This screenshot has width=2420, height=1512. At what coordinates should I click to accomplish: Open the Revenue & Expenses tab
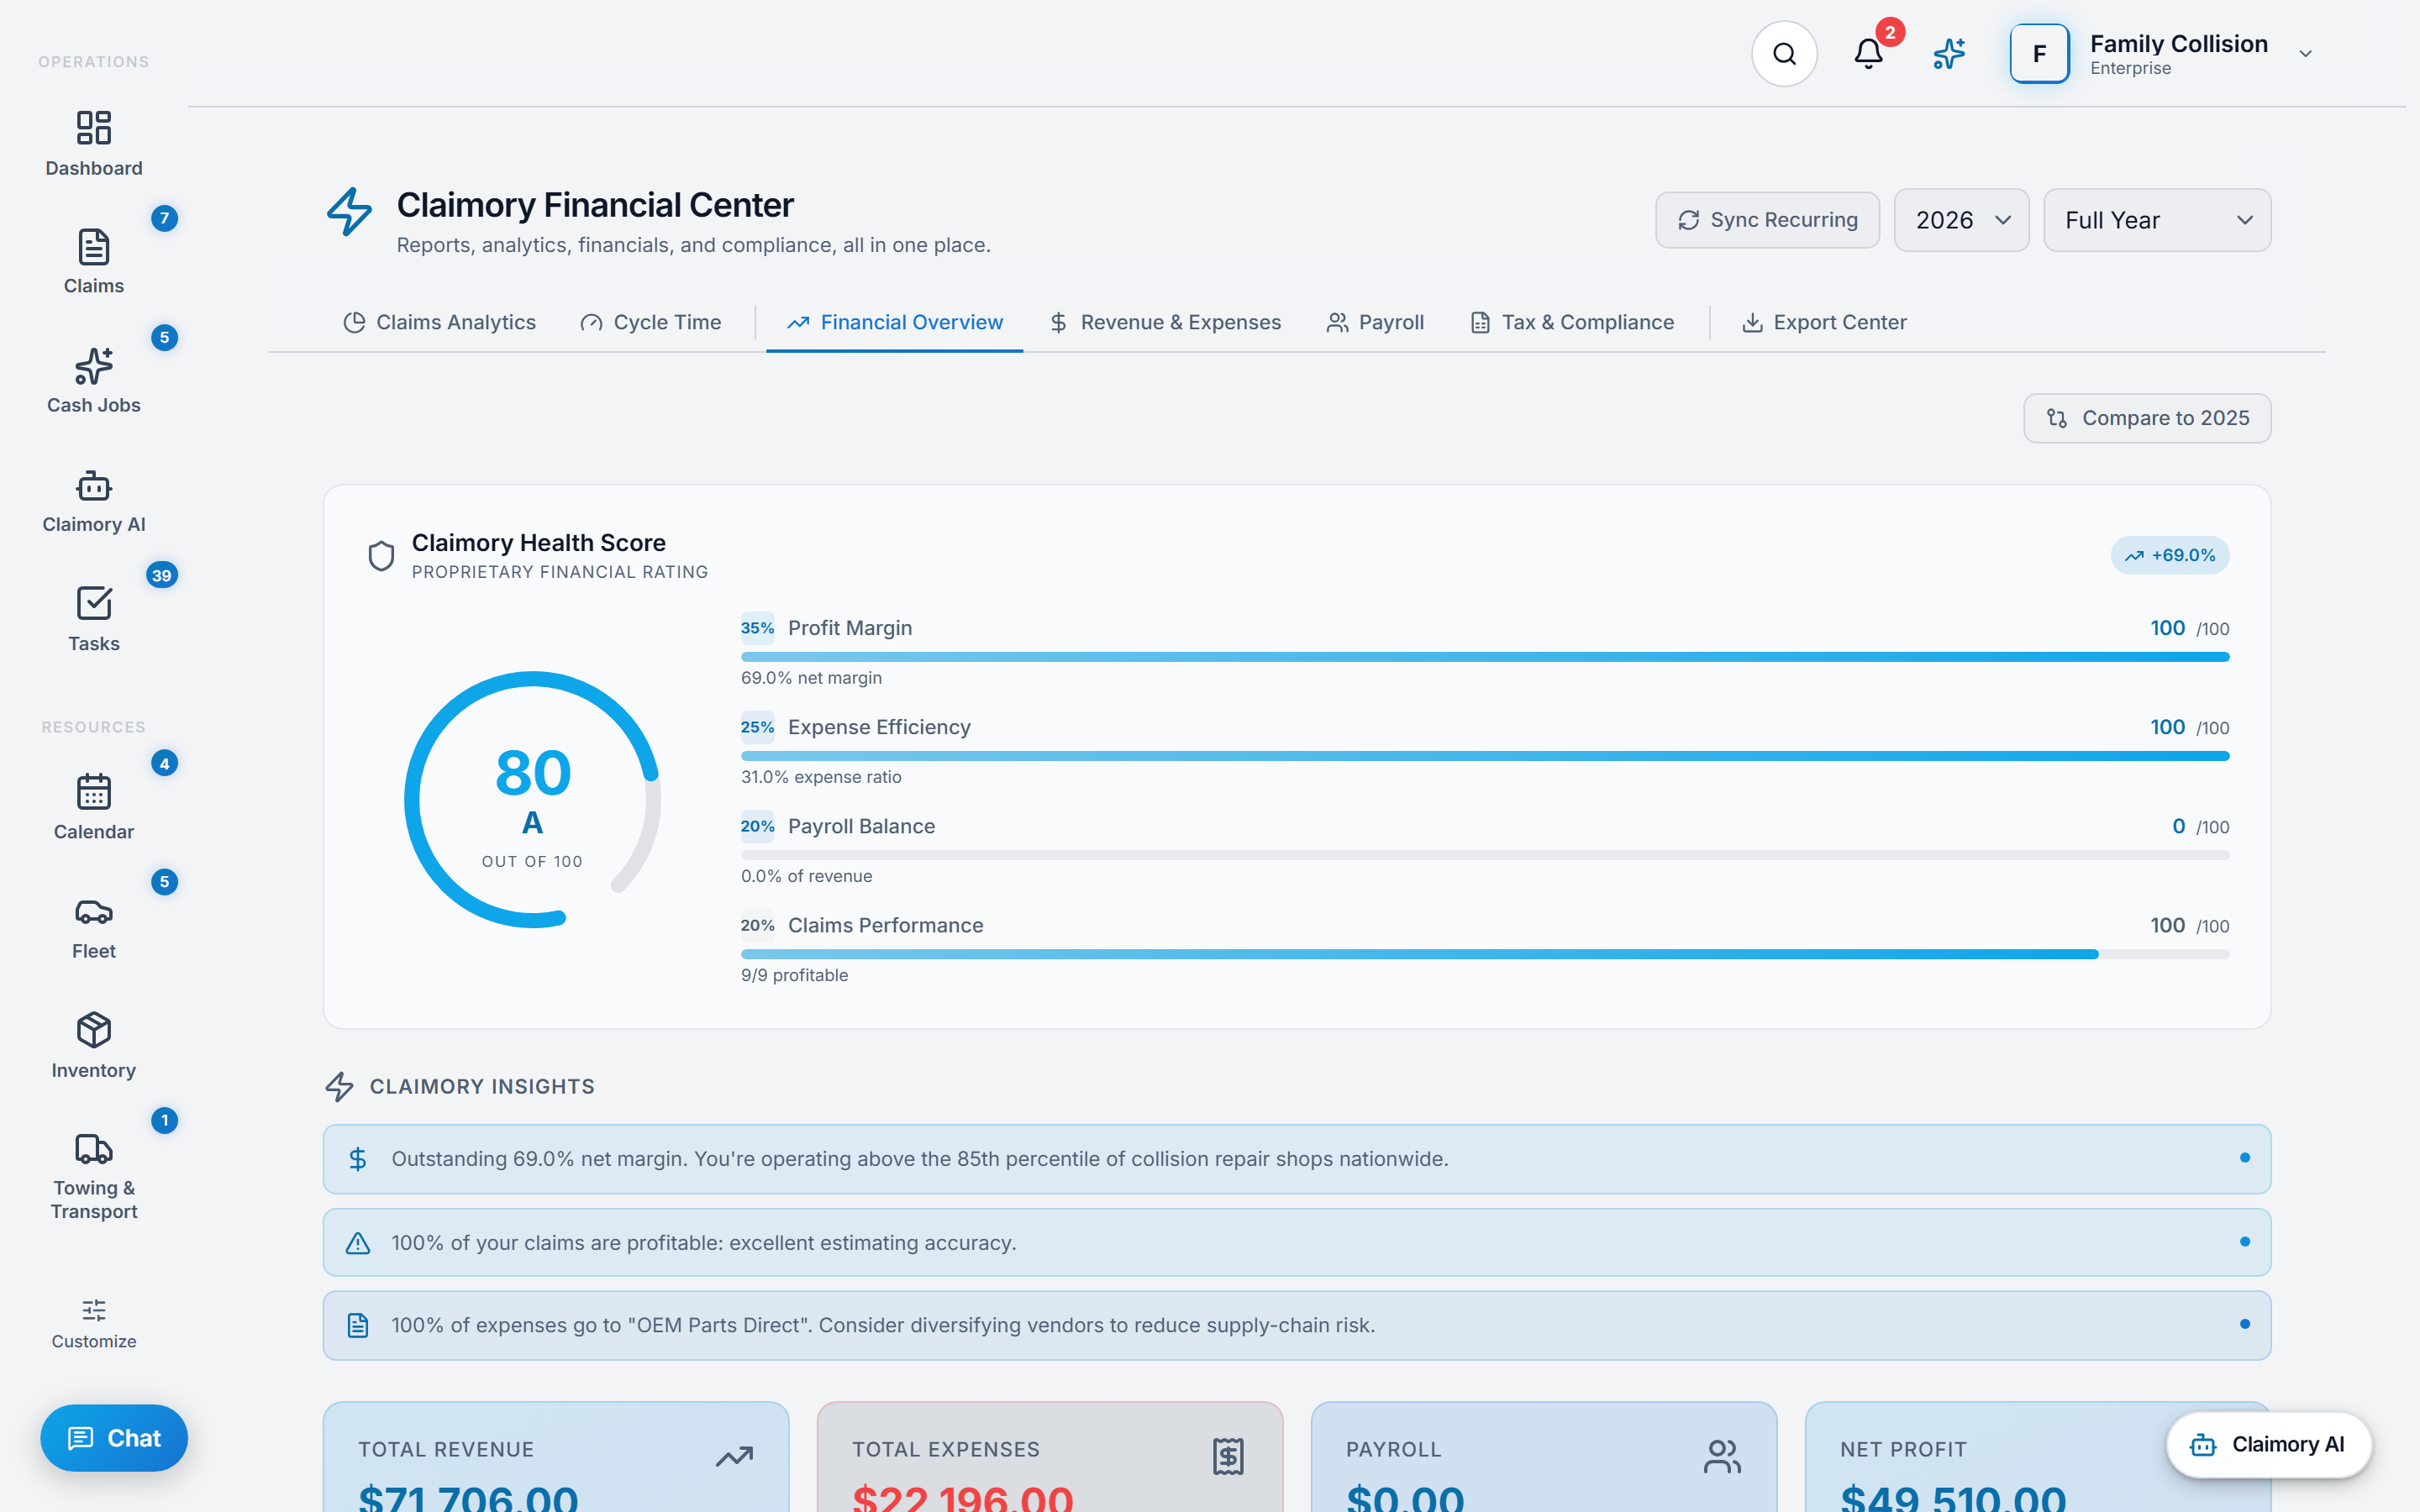pos(1165,323)
